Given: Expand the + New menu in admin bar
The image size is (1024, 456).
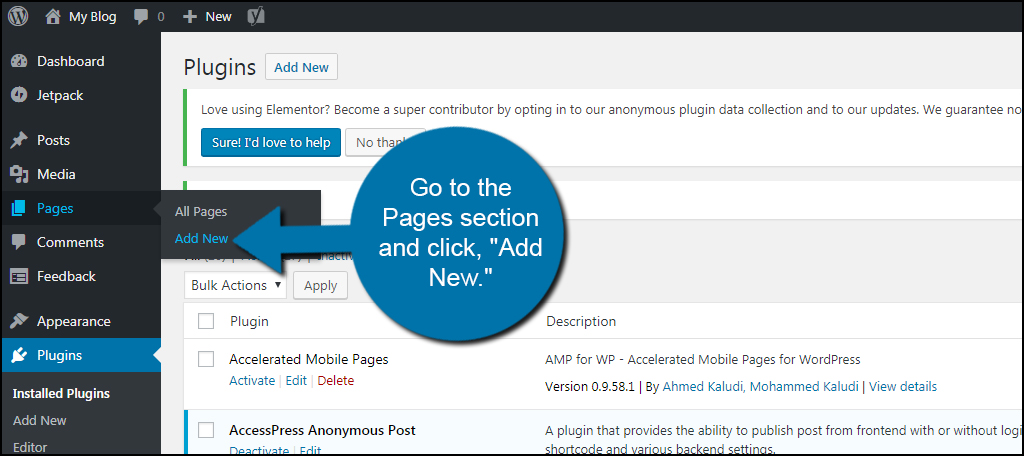Looking at the screenshot, I should (x=207, y=17).
